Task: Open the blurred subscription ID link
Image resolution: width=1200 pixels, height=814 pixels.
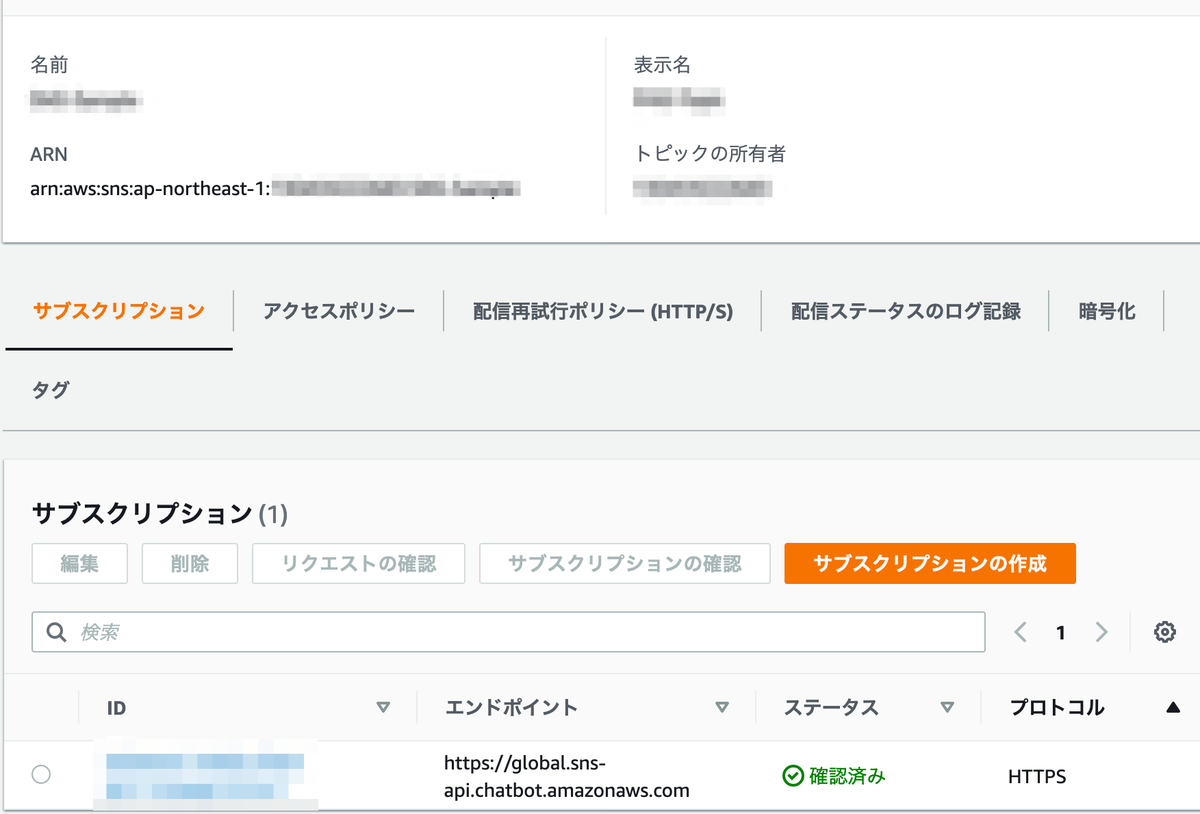Action: 205,776
